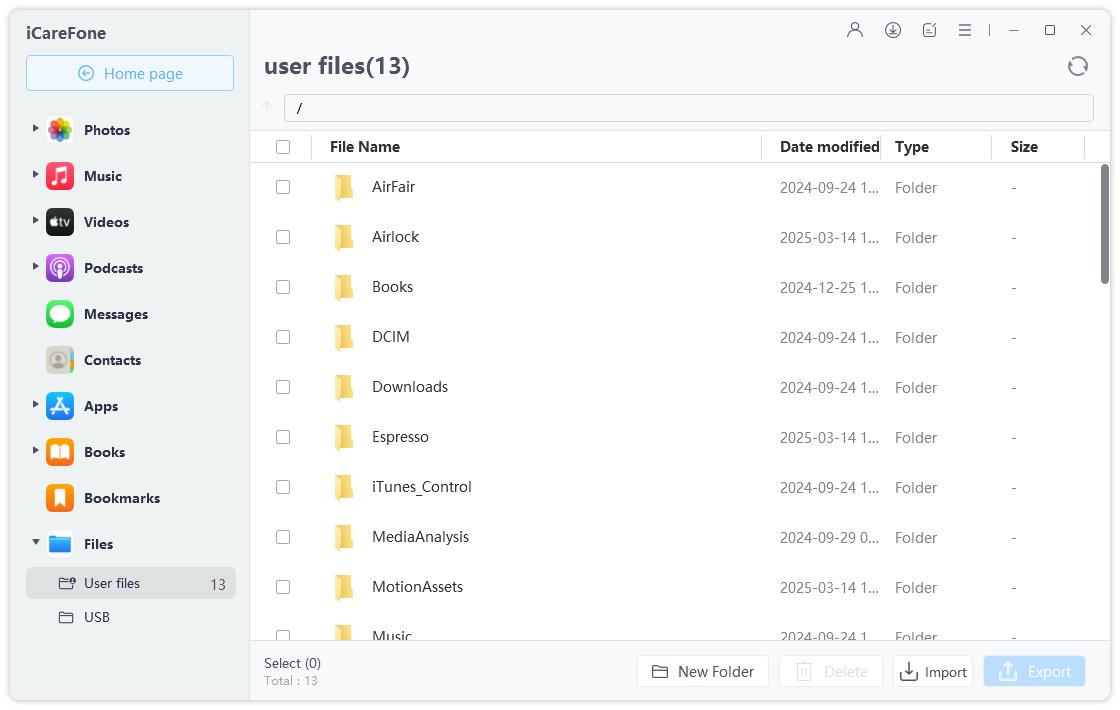
Task: Select User files in sidebar
Action: (x=131, y=584)
